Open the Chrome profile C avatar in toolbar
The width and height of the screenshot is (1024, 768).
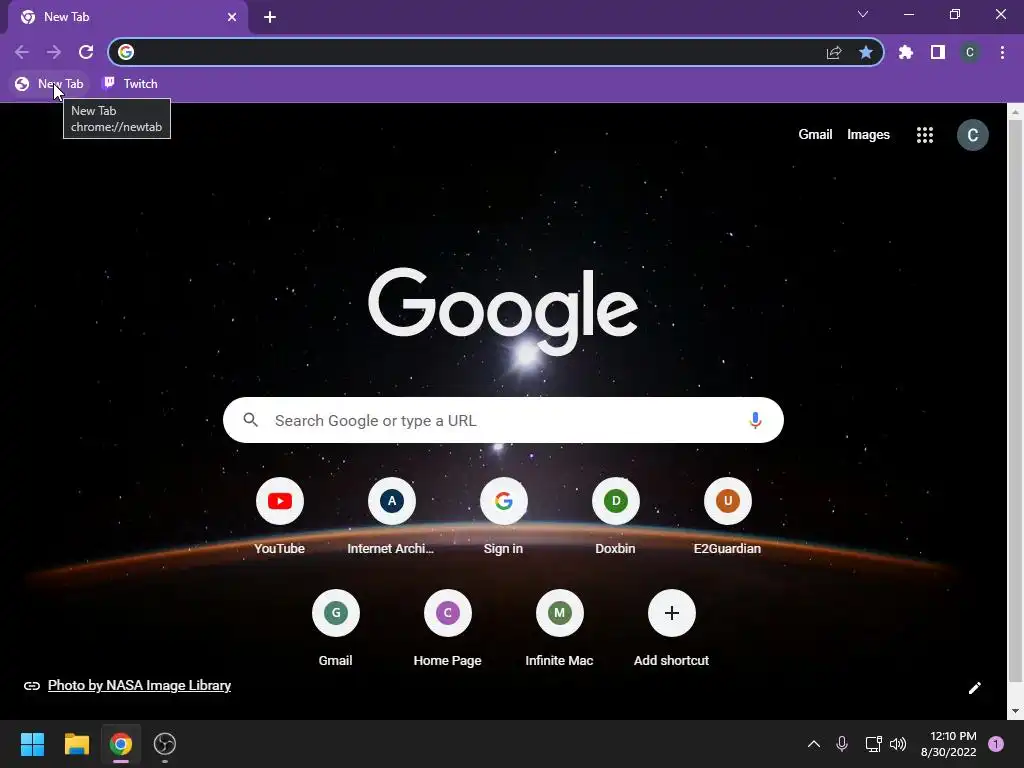(970, 52)
